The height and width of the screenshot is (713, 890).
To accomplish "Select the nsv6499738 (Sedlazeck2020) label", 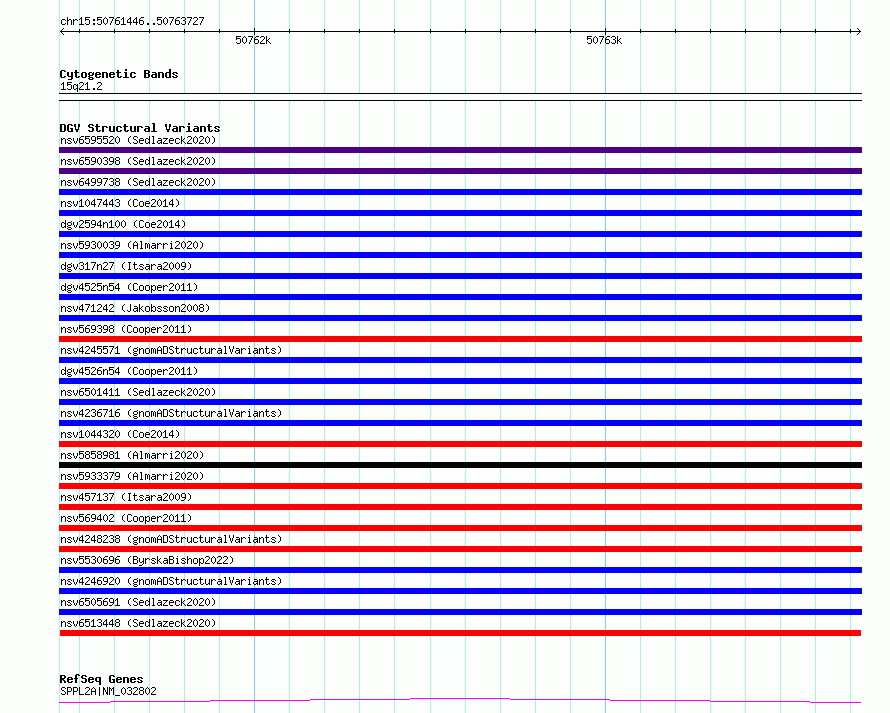I will point(138,182).
